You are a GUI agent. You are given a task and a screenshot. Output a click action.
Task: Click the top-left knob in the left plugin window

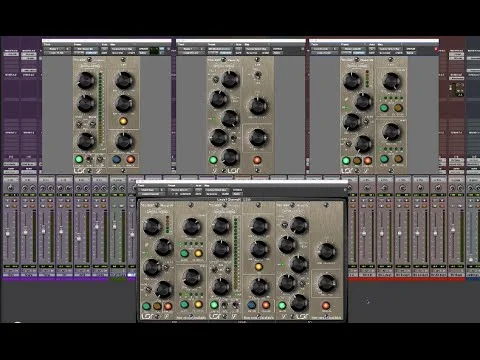pos(86,80)
